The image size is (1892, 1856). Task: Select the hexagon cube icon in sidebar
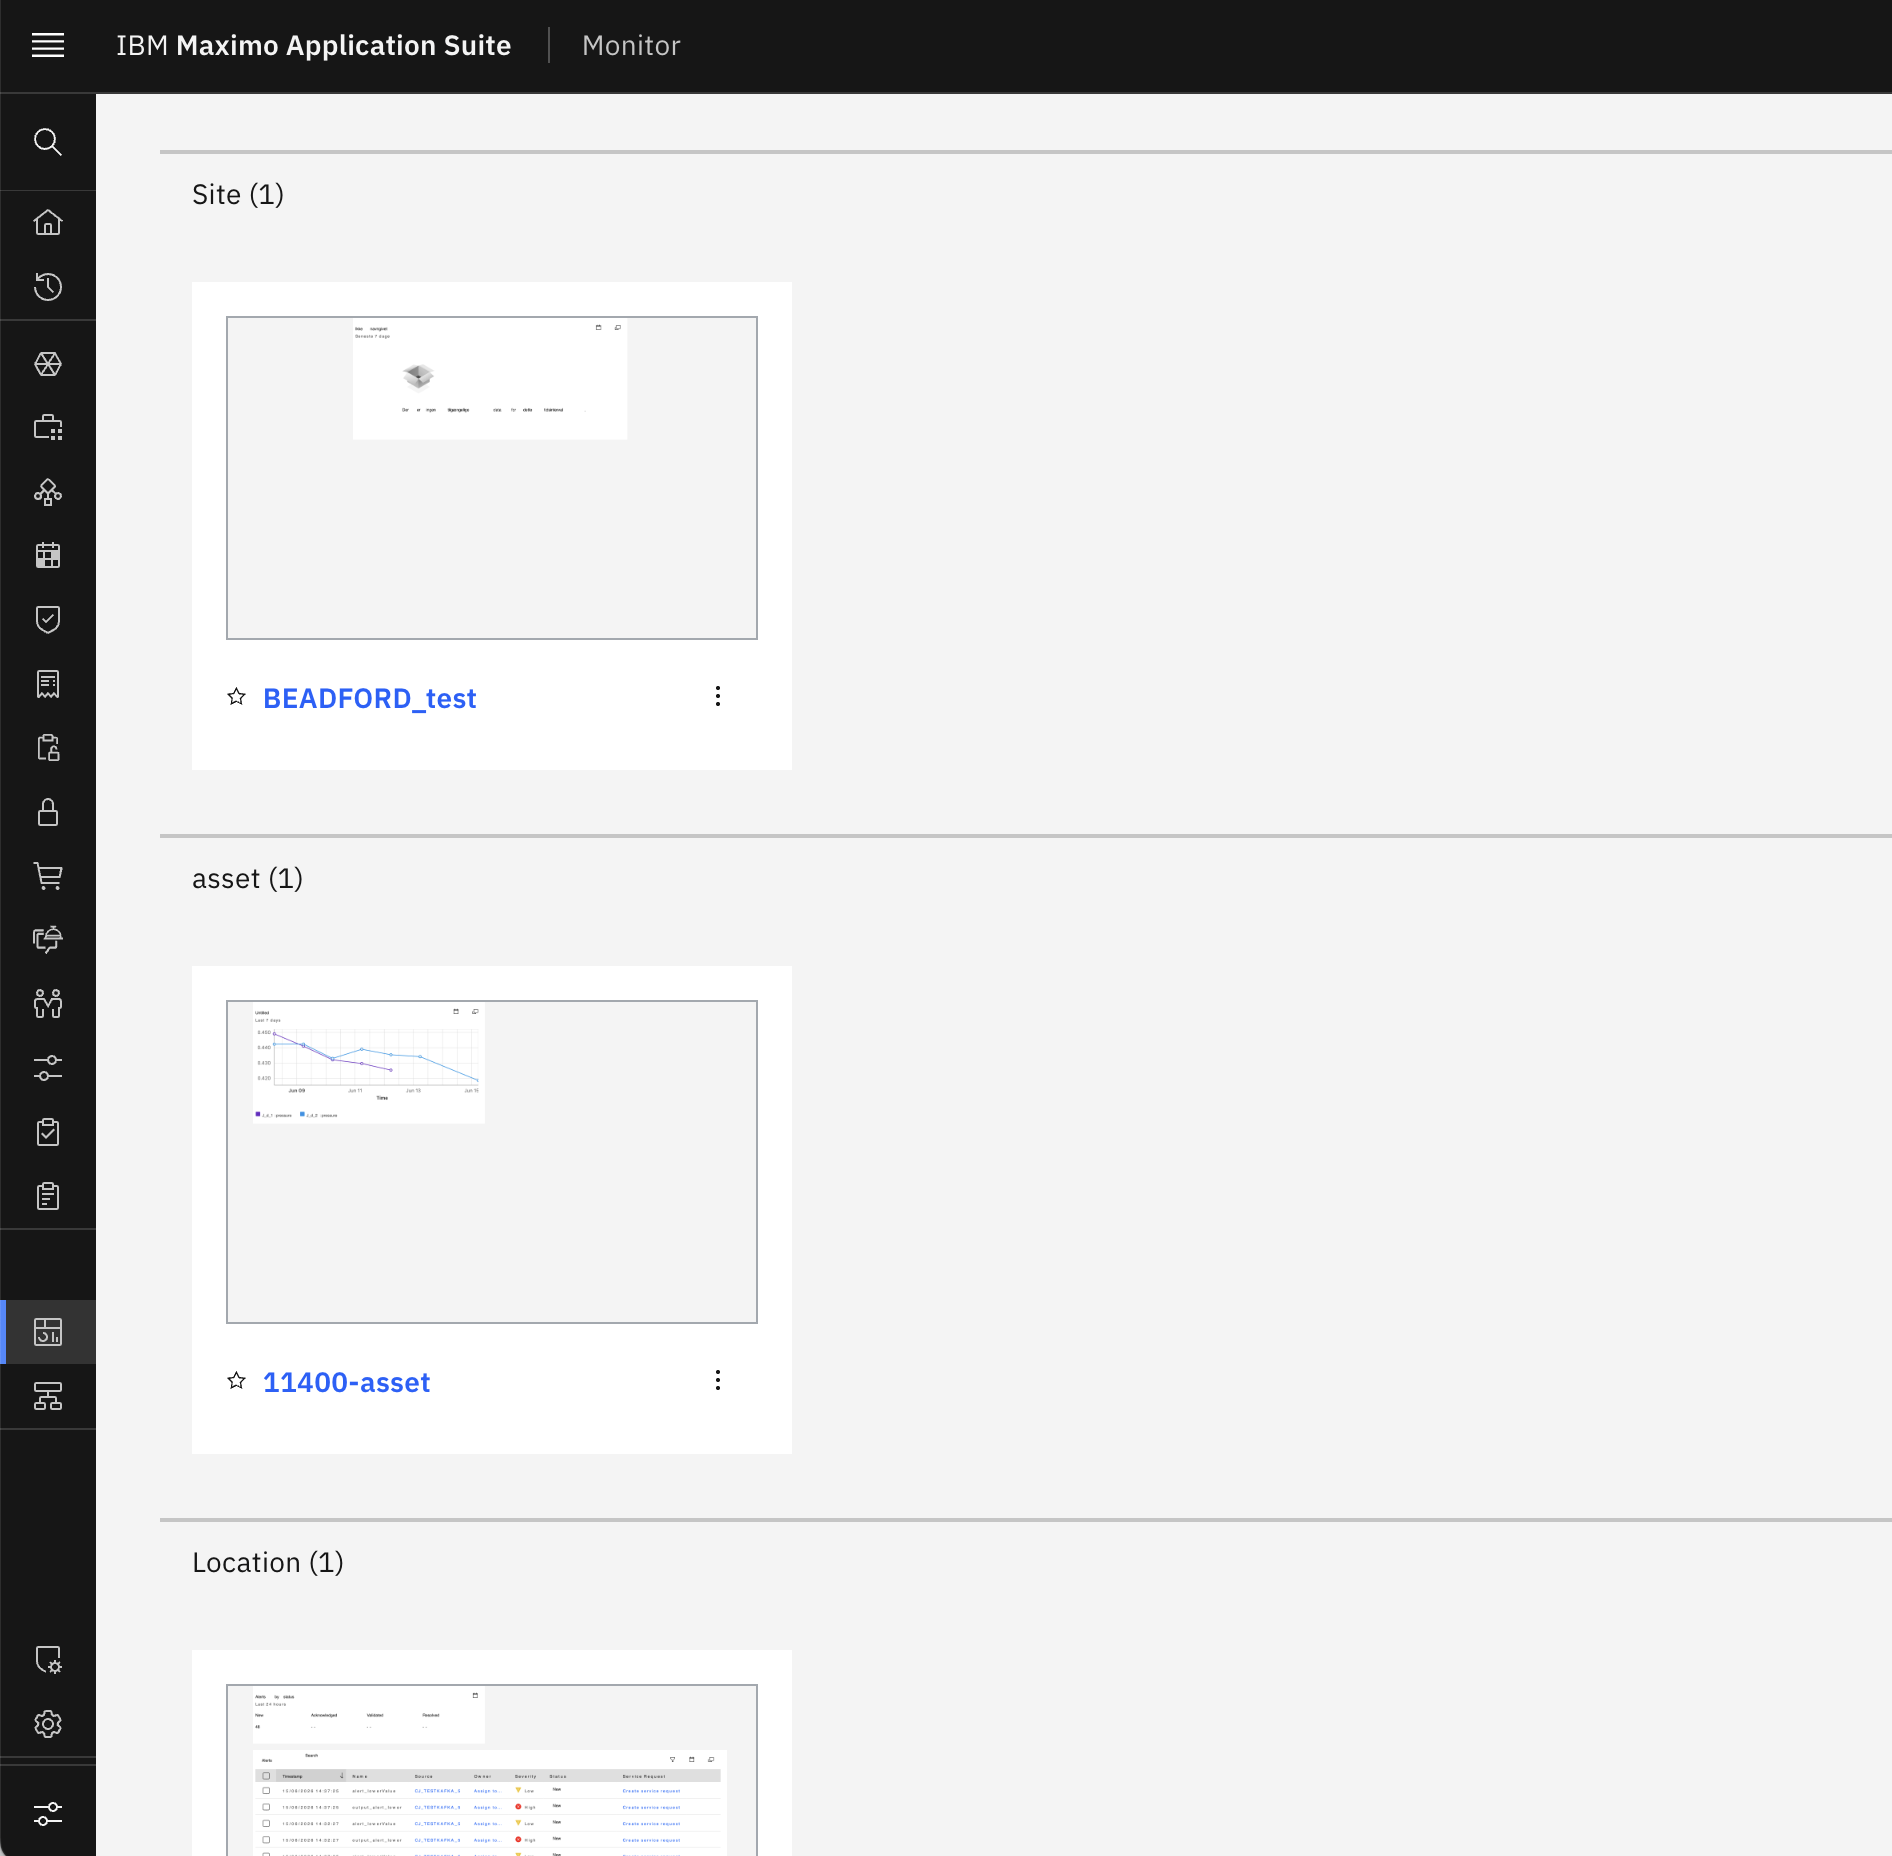[x=48, y=364]
